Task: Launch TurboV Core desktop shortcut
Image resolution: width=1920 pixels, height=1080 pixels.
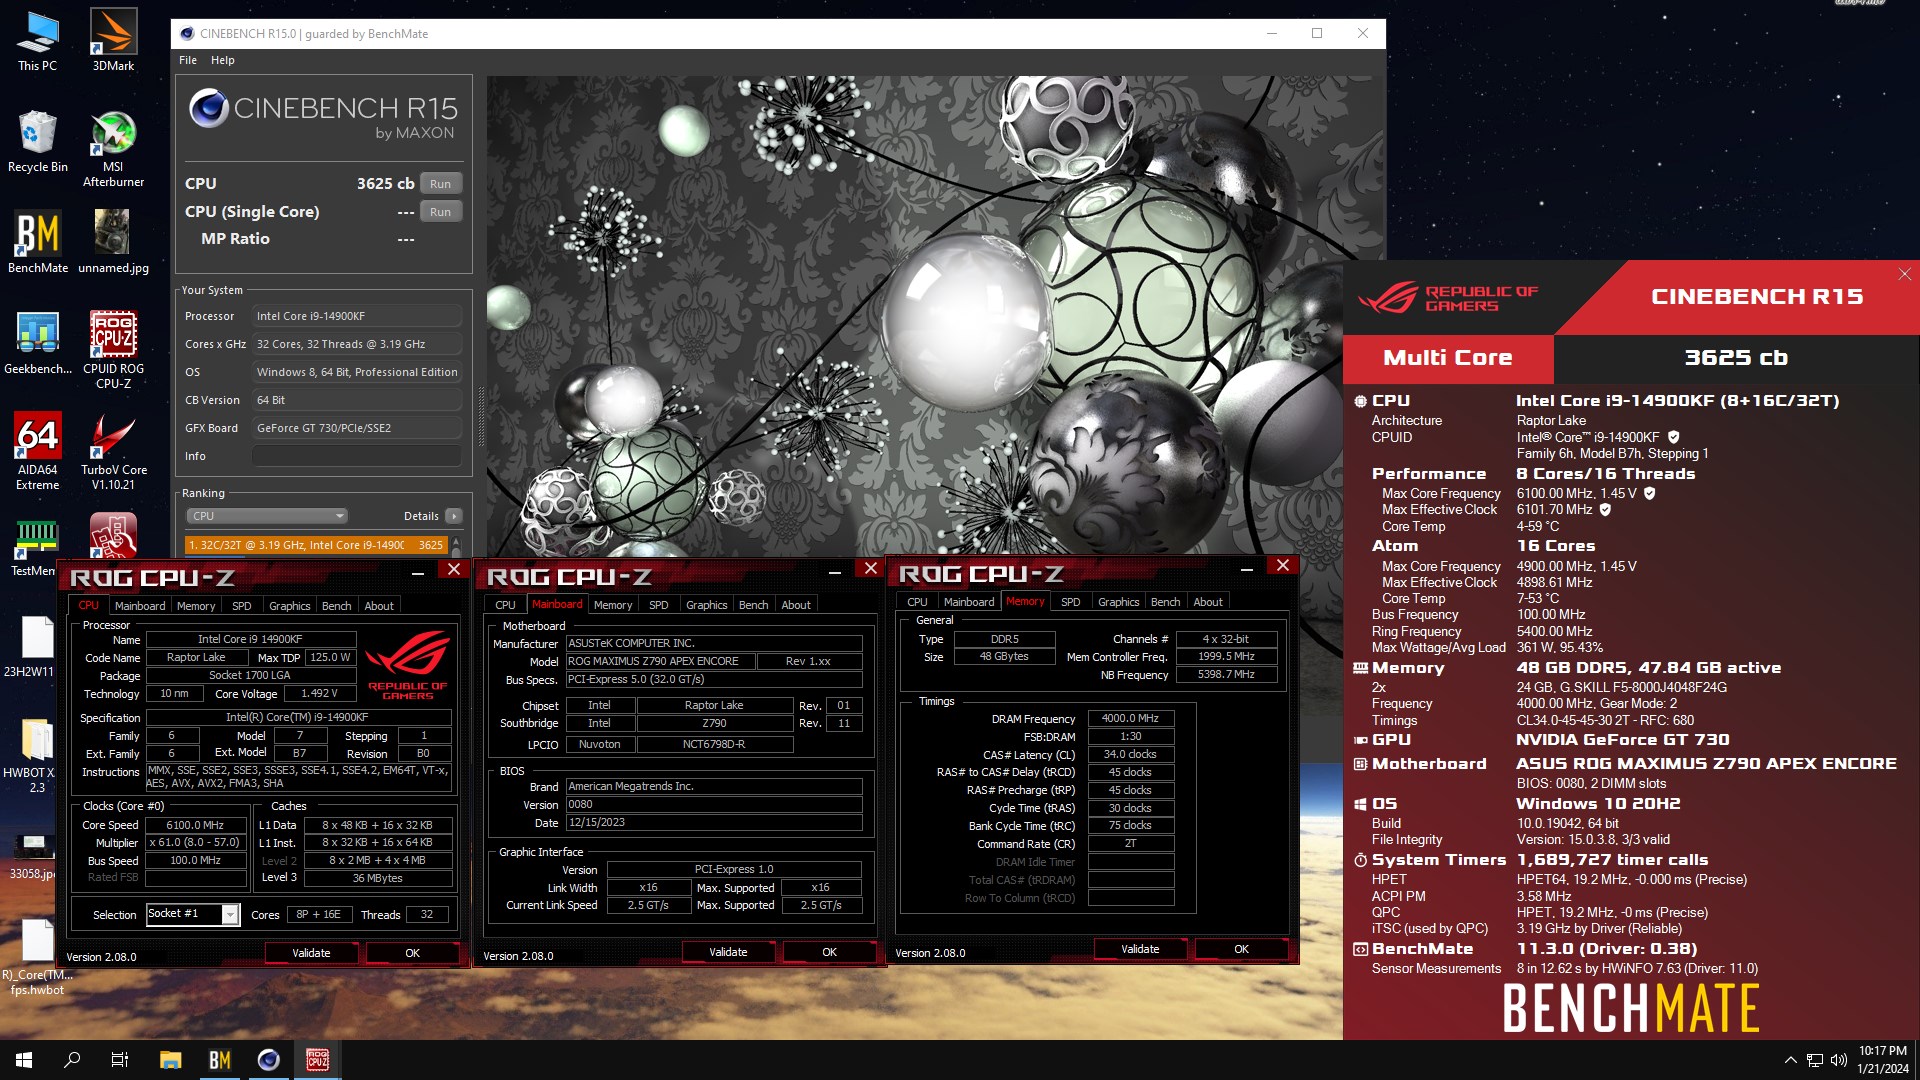Action: pyautogui.click(x=113, y=451)
